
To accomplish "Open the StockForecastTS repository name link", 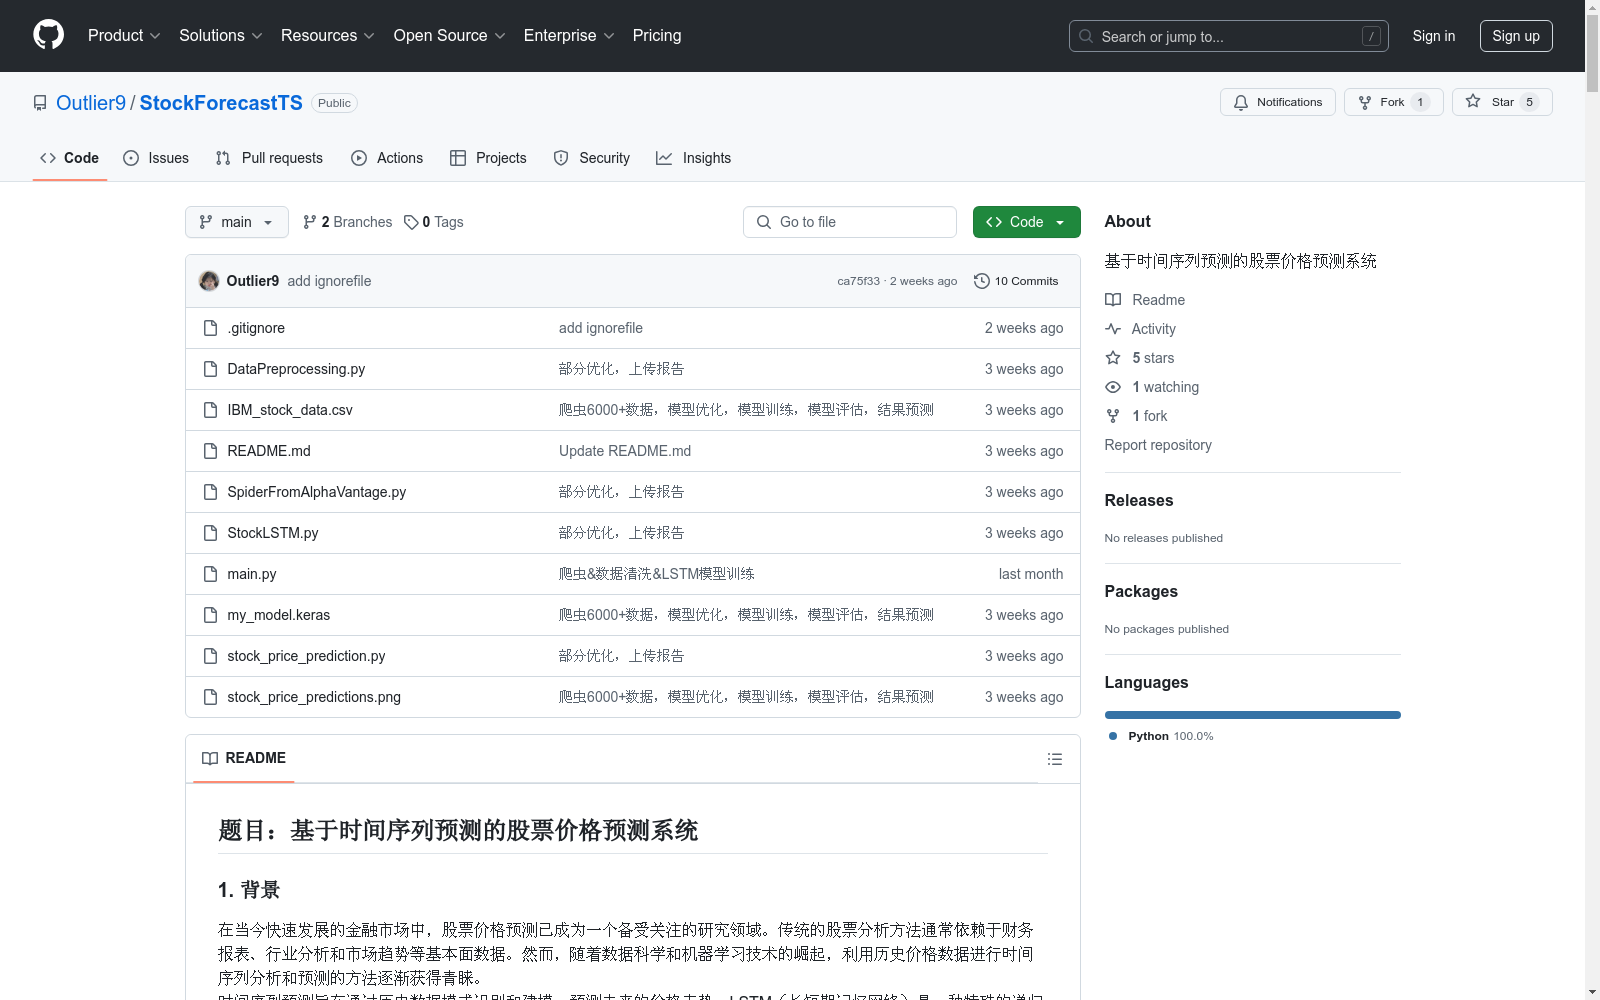I will (221, 103).
